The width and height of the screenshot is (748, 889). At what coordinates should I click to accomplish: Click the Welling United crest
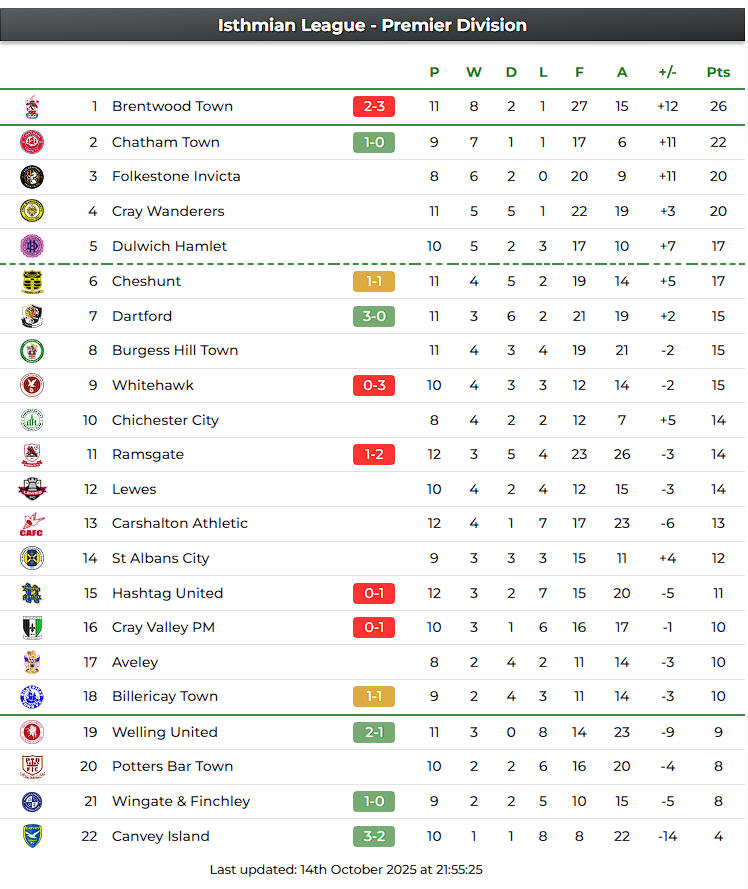[x=32, y=732]
